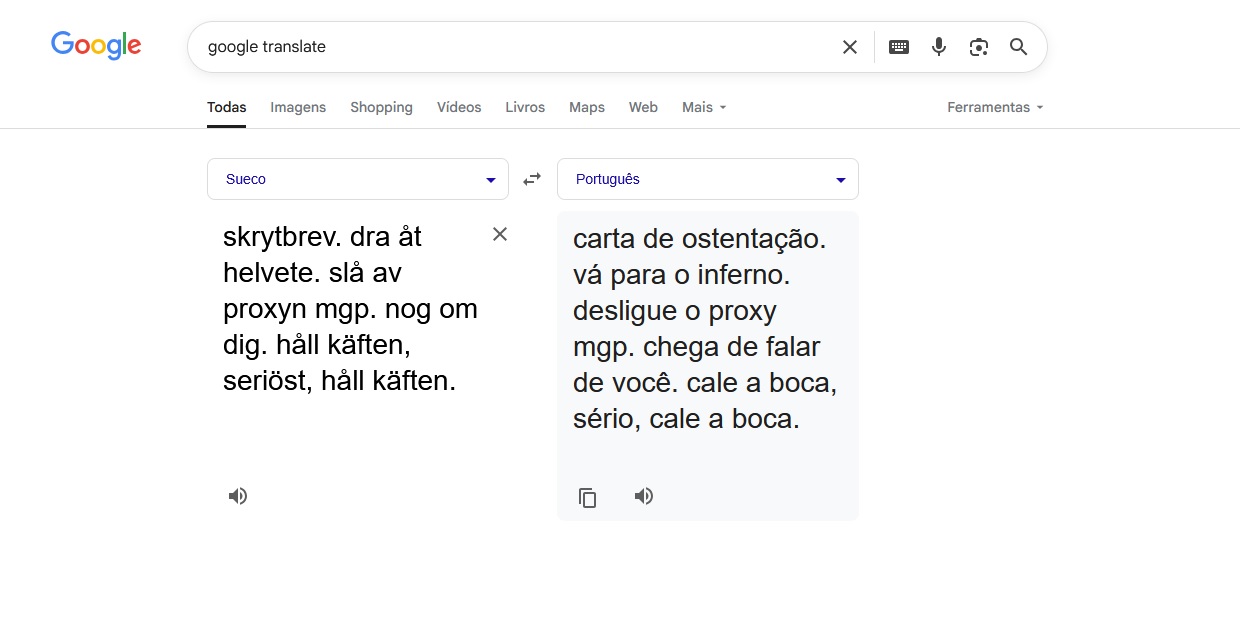Open the Português target language dropdown
This screenshot has height=626, width=1260.
click(708, 179)
